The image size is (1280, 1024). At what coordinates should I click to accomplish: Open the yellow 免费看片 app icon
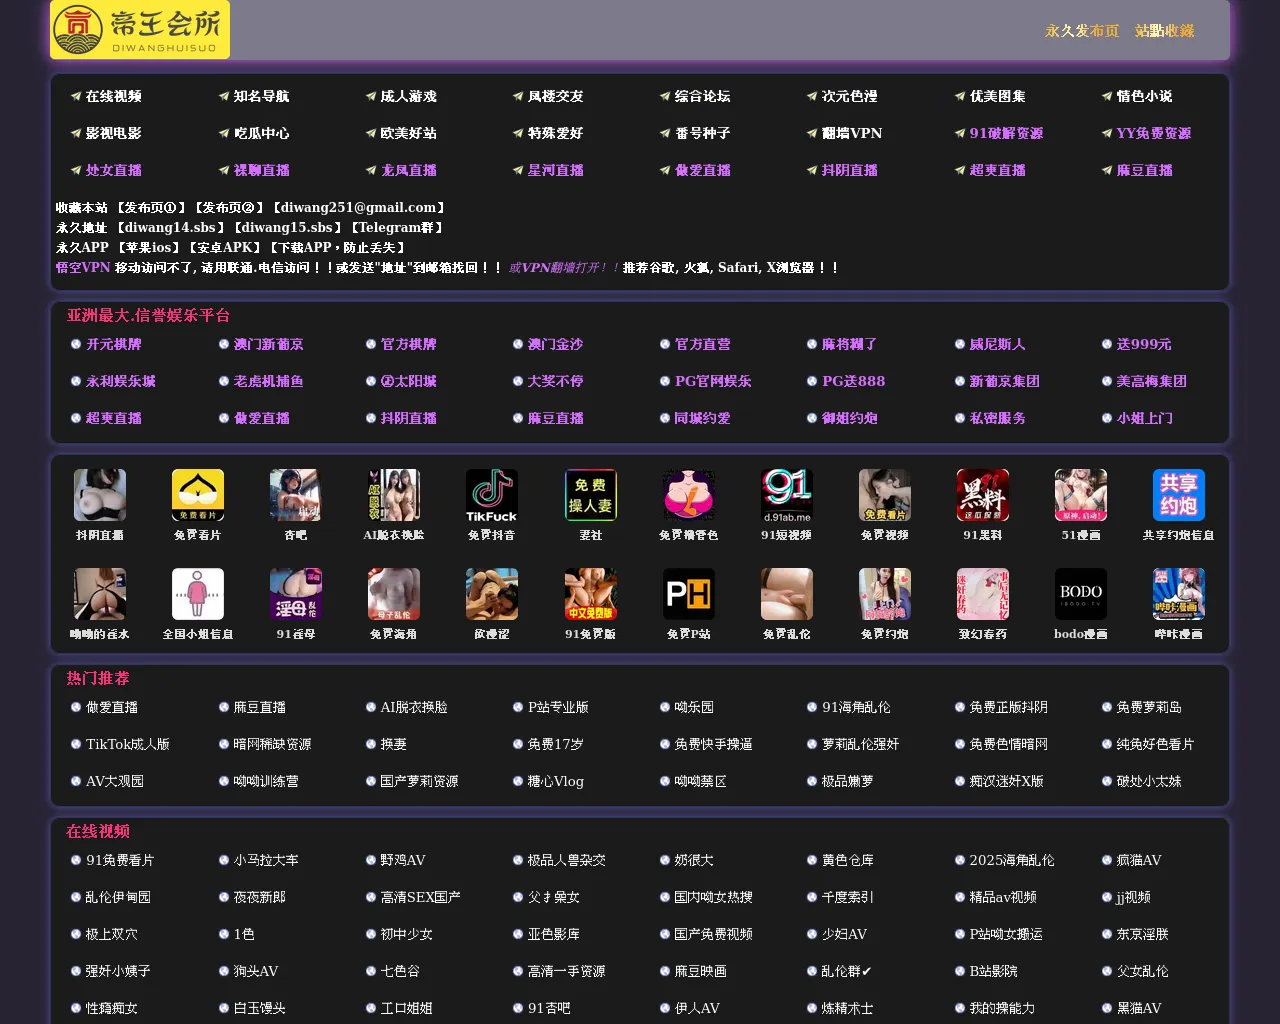(197, 496)
